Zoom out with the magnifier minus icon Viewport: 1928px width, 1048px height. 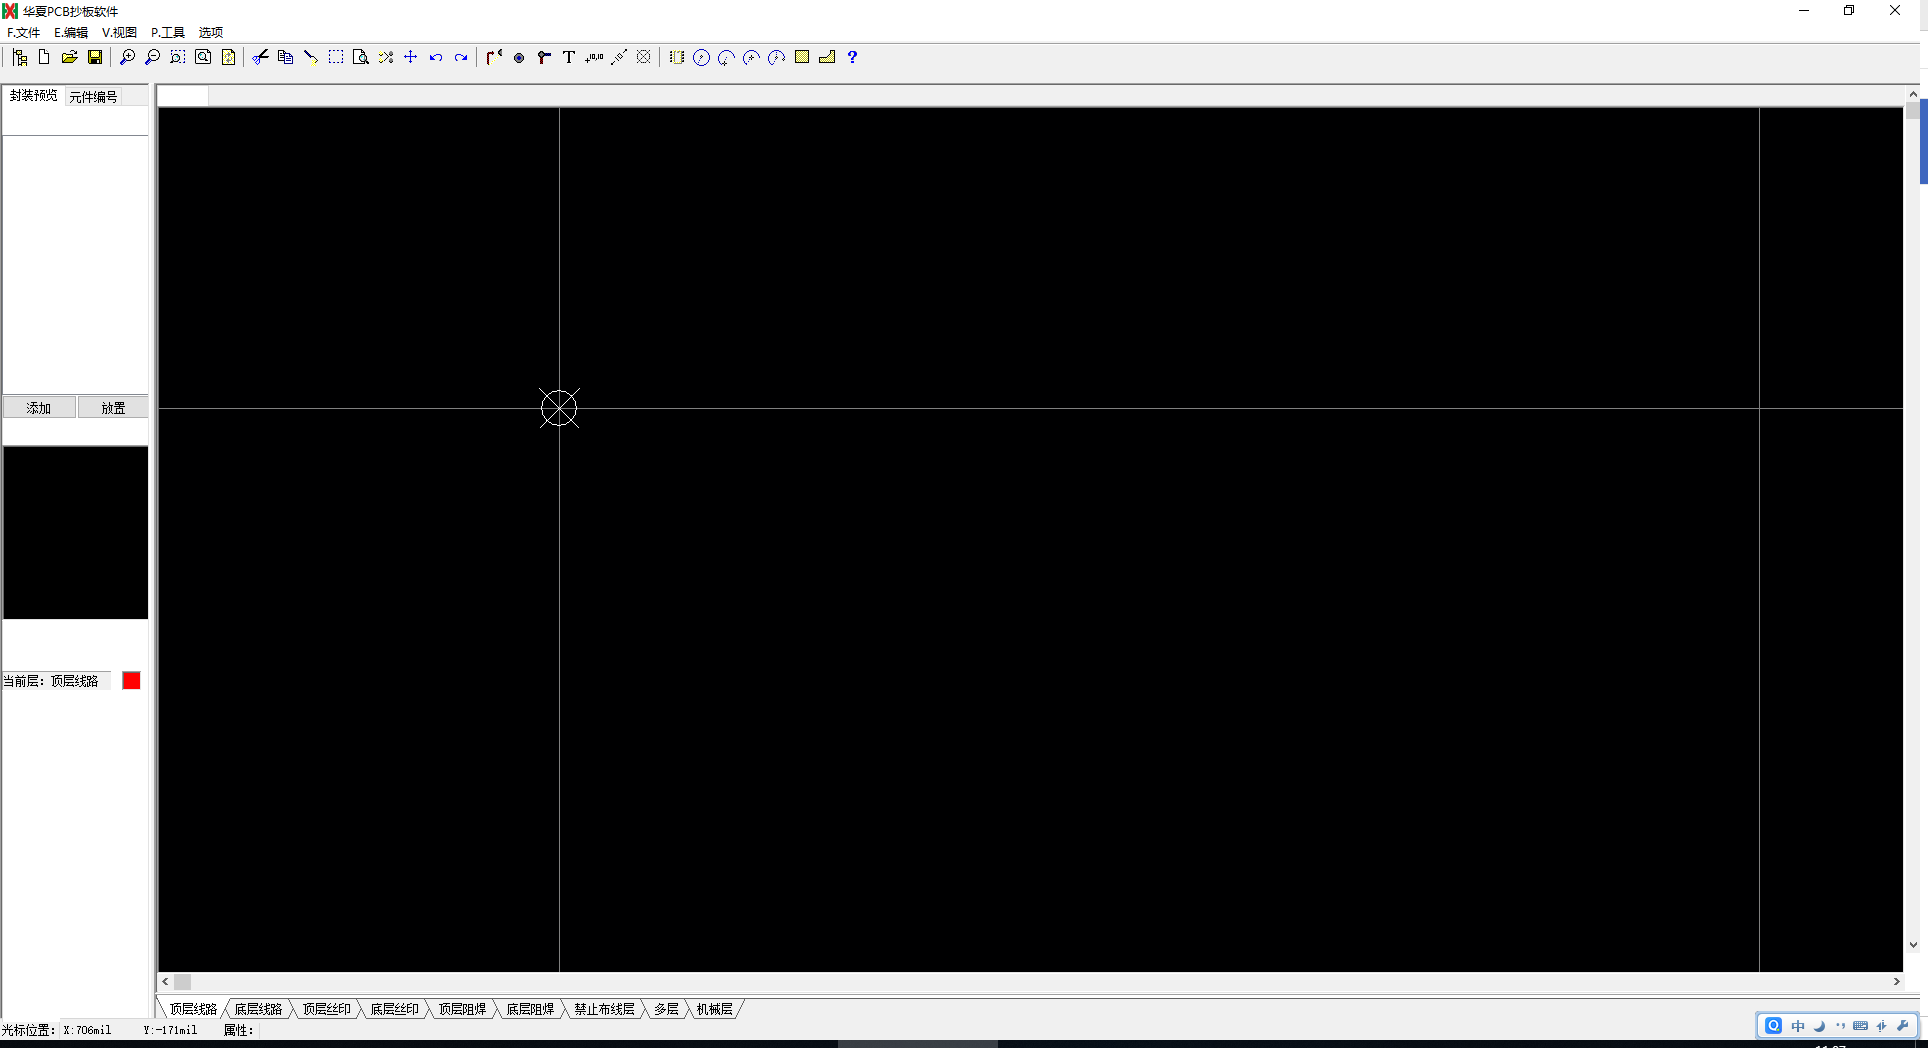[152, 57]
